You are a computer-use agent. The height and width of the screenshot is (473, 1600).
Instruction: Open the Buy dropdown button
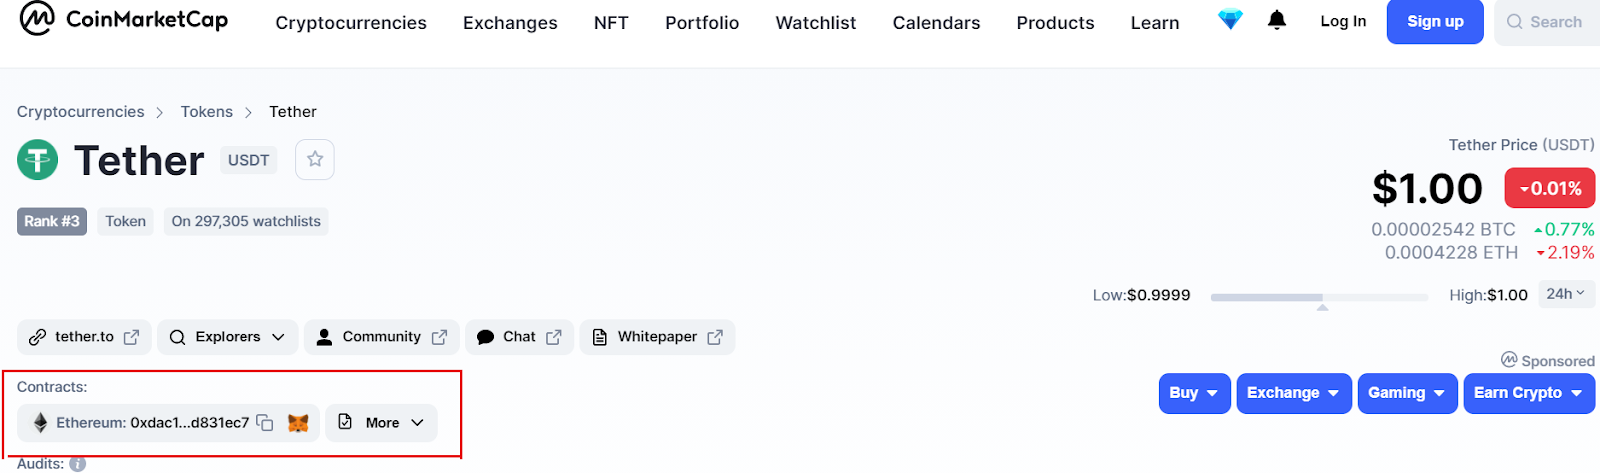click(1194, 393)
